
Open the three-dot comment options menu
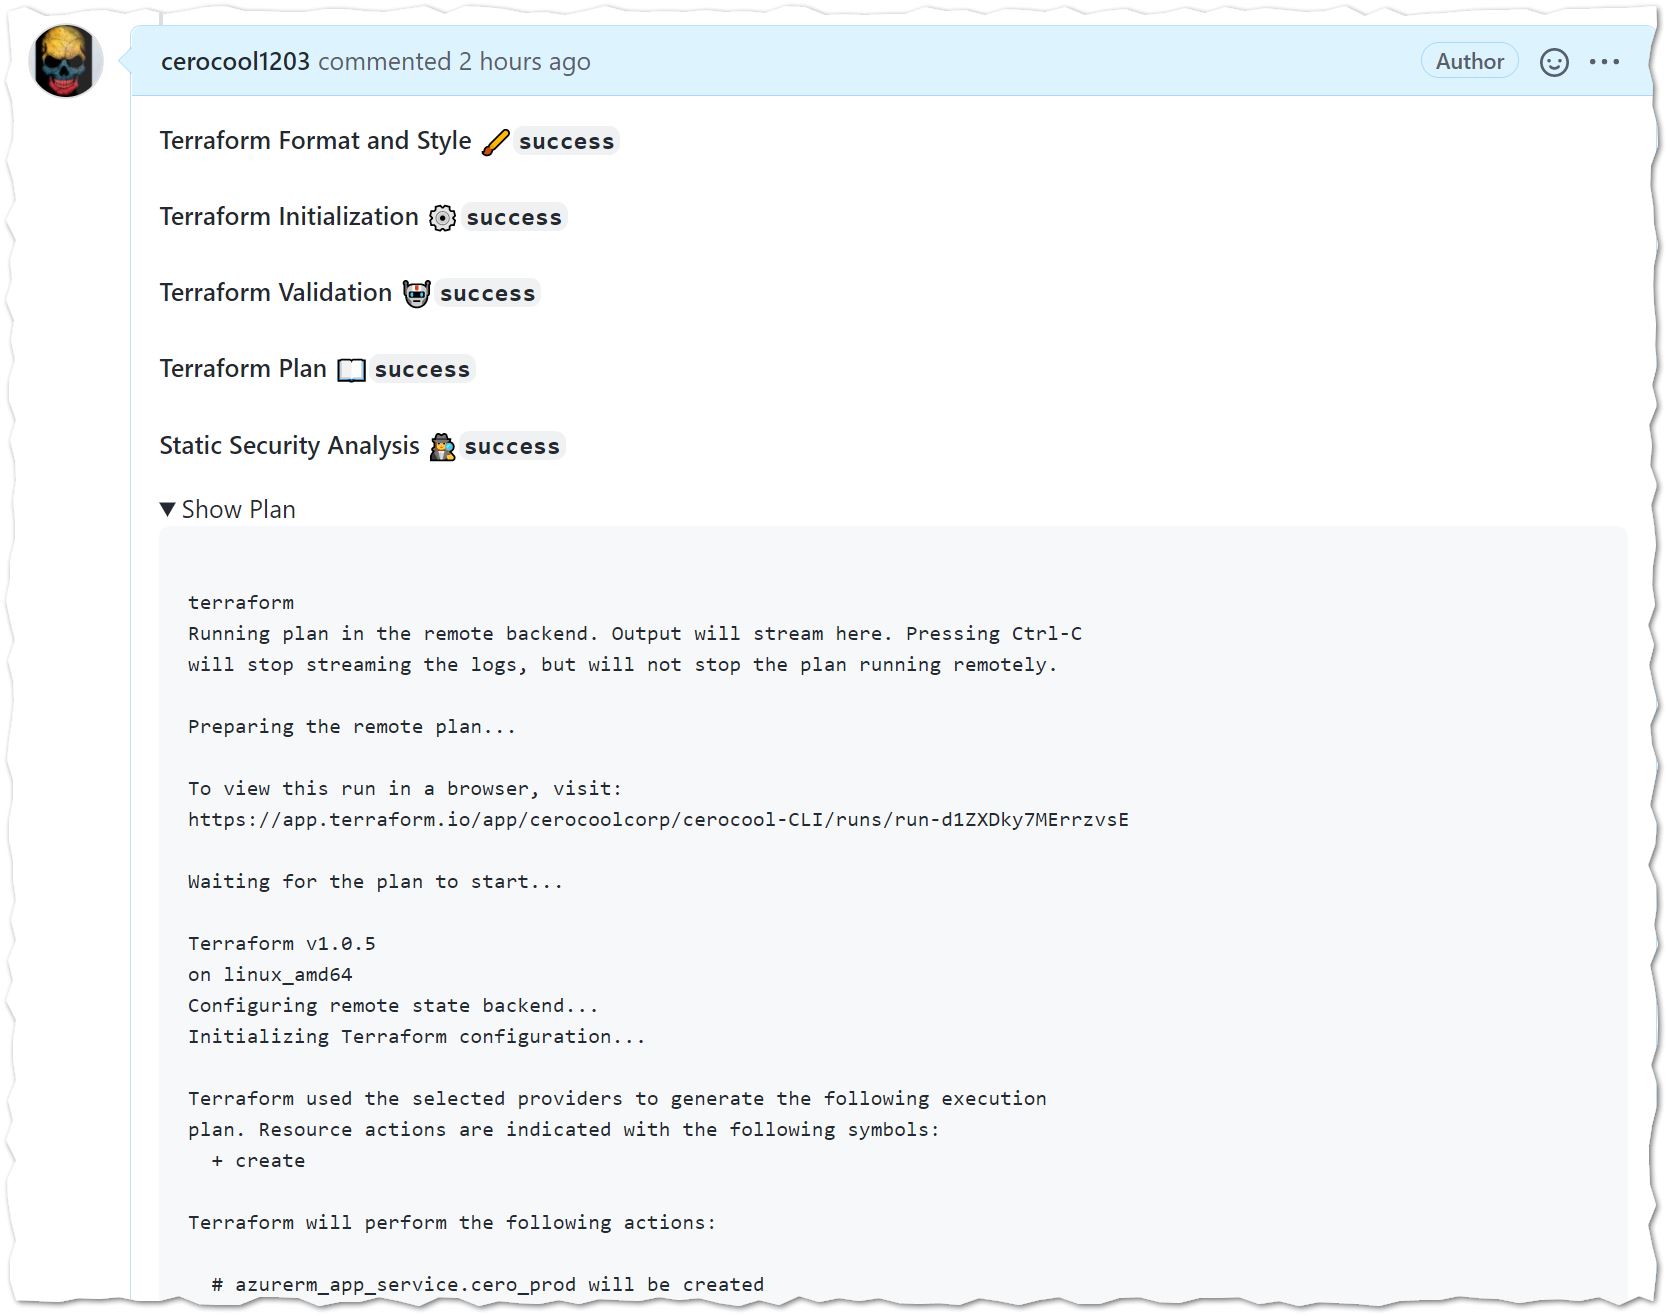(1604, 62)
